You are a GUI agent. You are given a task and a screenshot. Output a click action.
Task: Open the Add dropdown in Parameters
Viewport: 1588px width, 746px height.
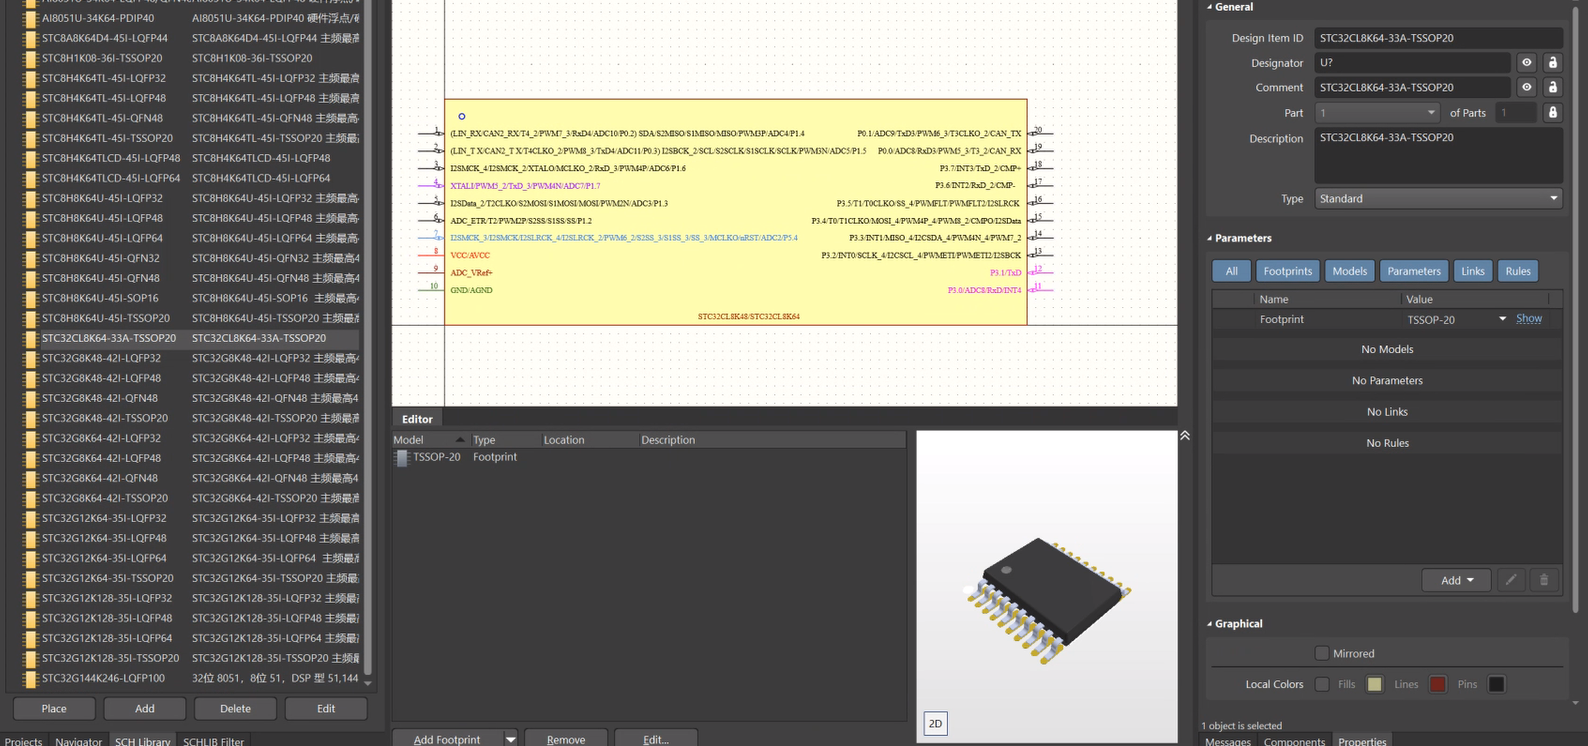tap(1456, 580)
